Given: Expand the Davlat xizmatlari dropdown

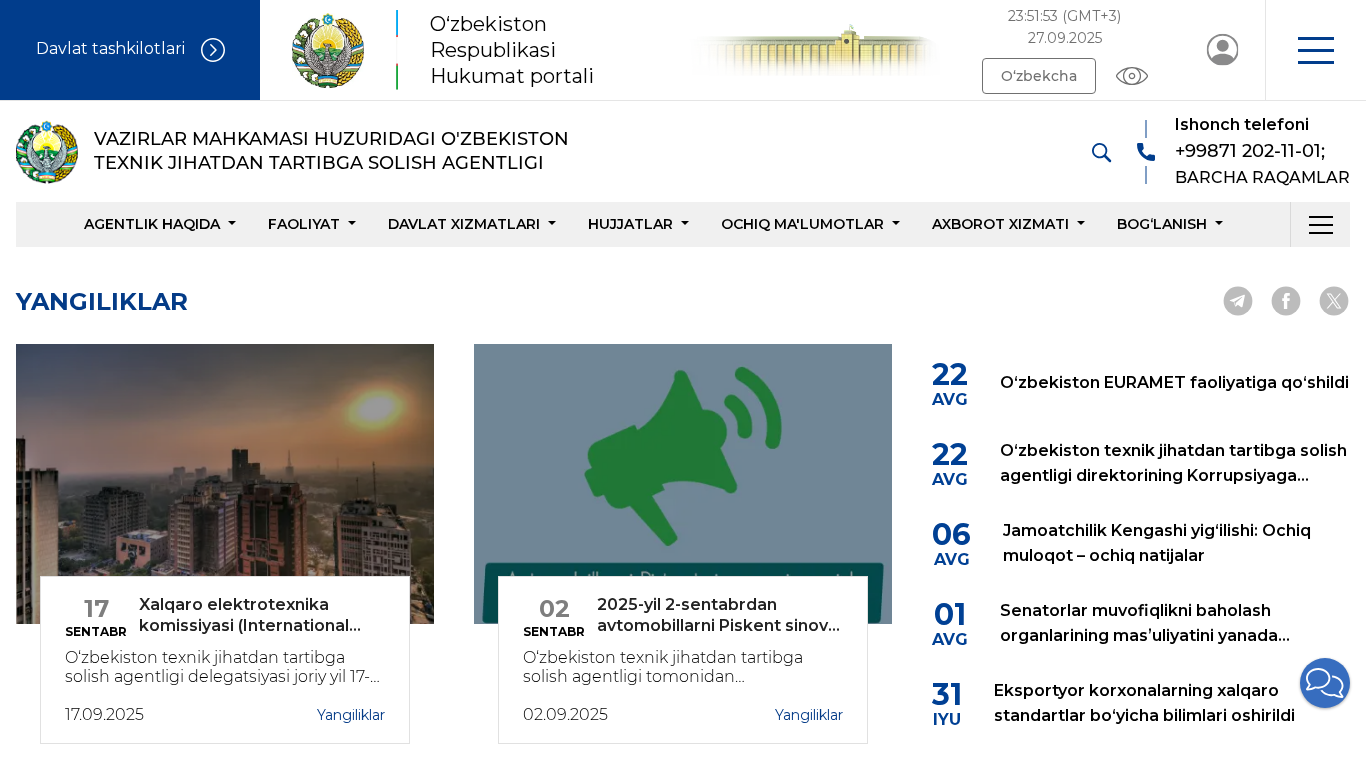Looking at the screenshot, I should click(x=471, y=224).
